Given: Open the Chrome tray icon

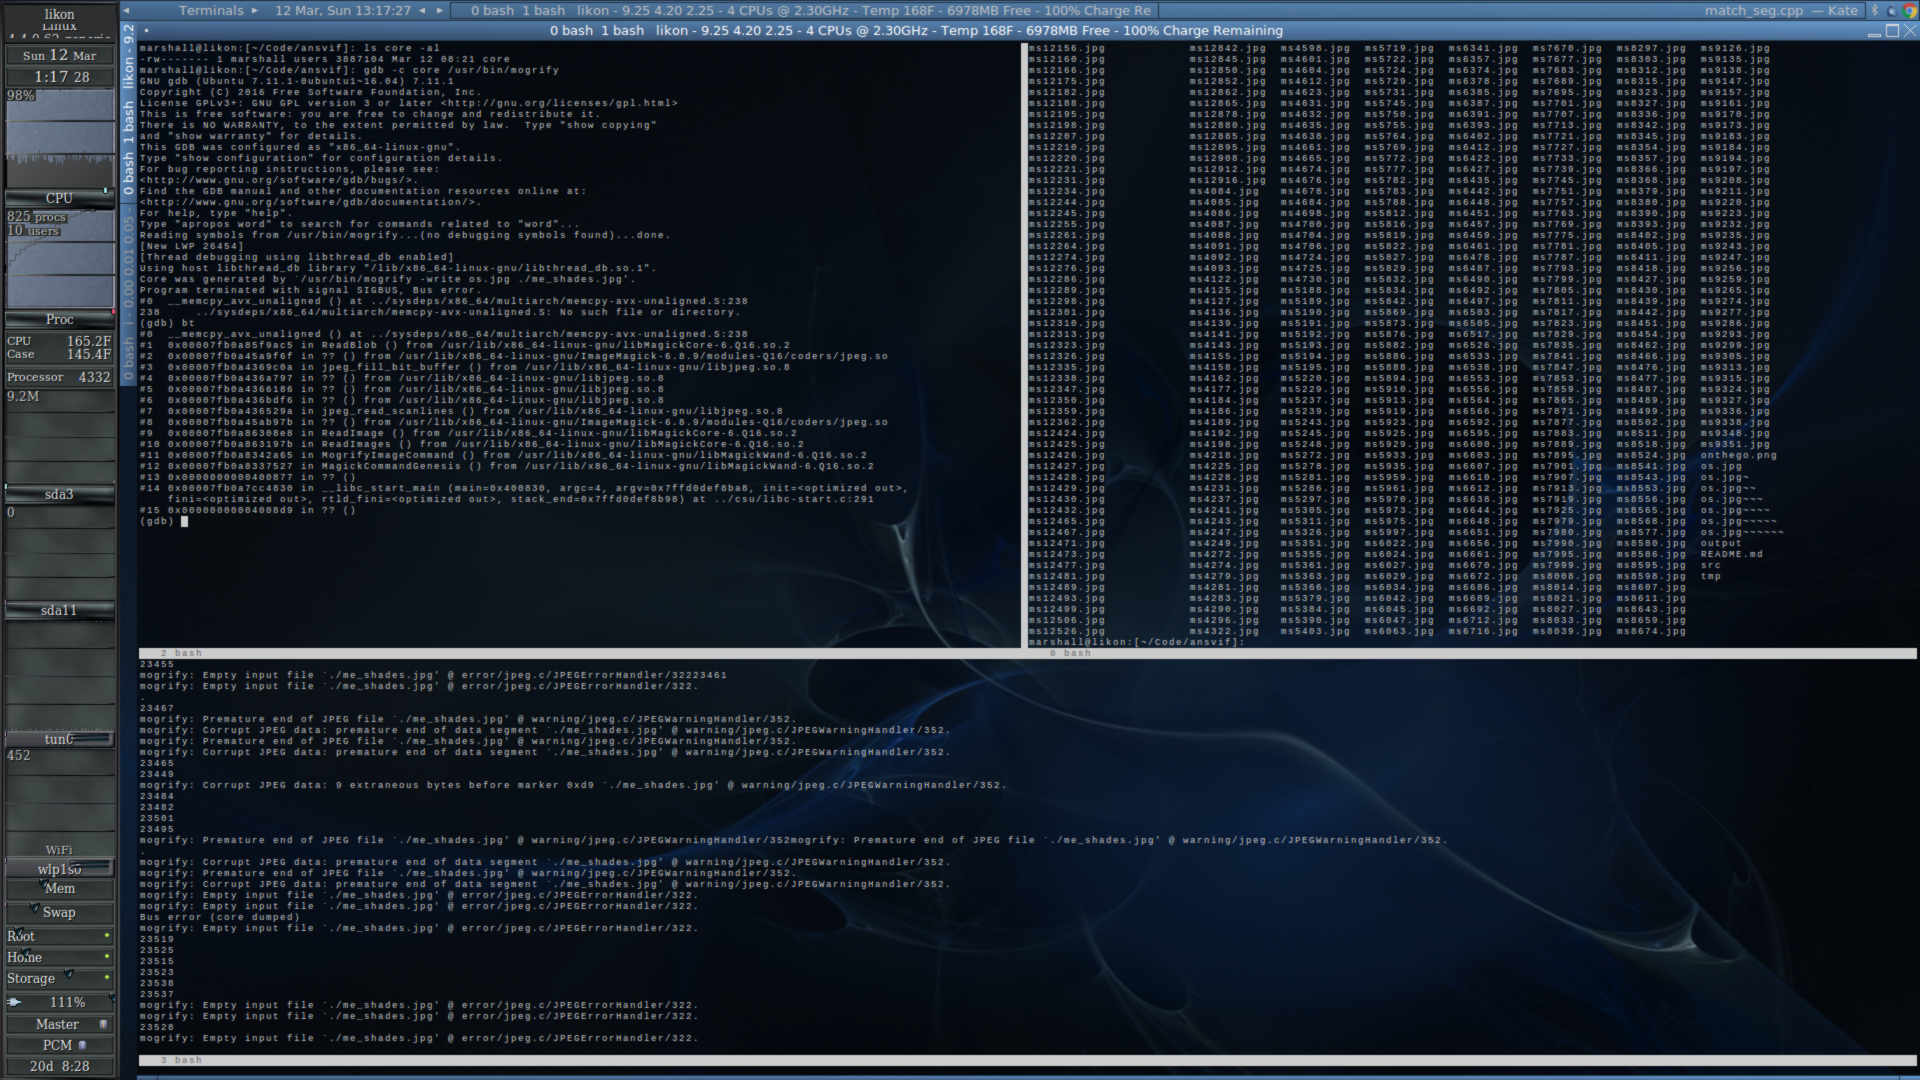Looking at the screenshot, I should click(x=1908, y=10).
